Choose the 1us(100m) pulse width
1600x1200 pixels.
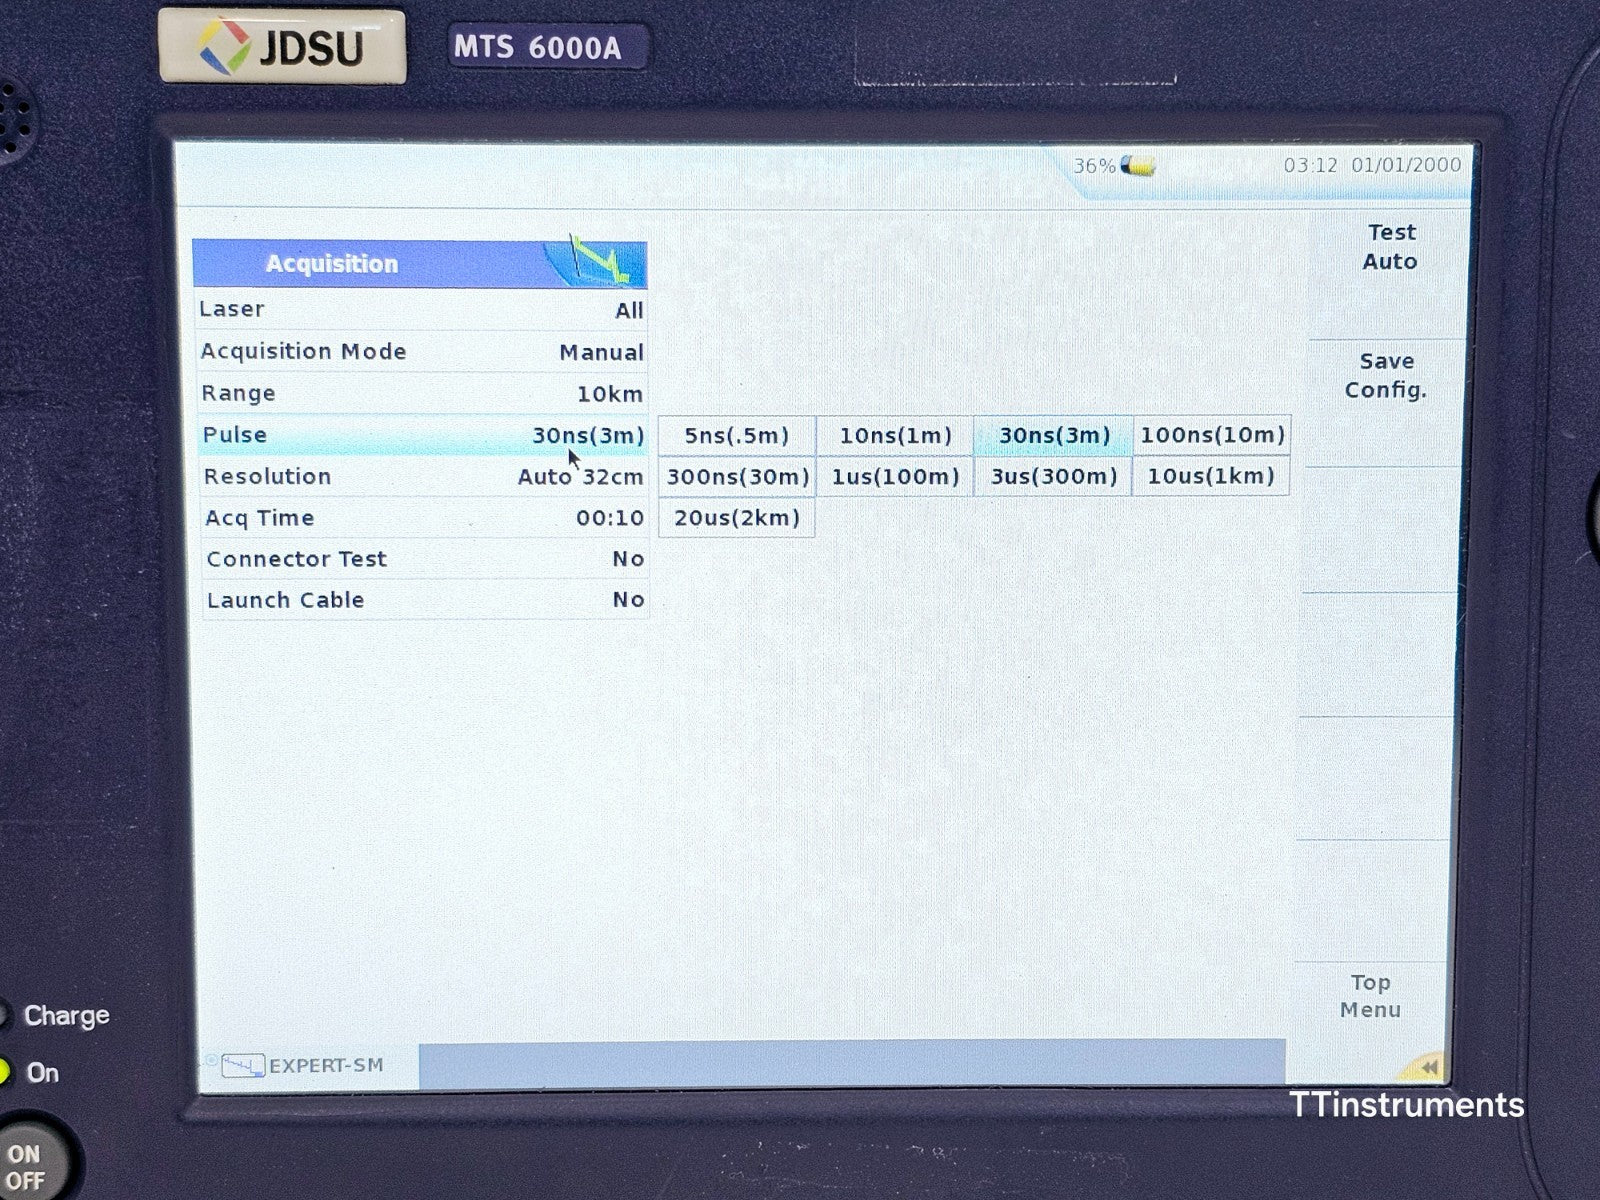894,476
